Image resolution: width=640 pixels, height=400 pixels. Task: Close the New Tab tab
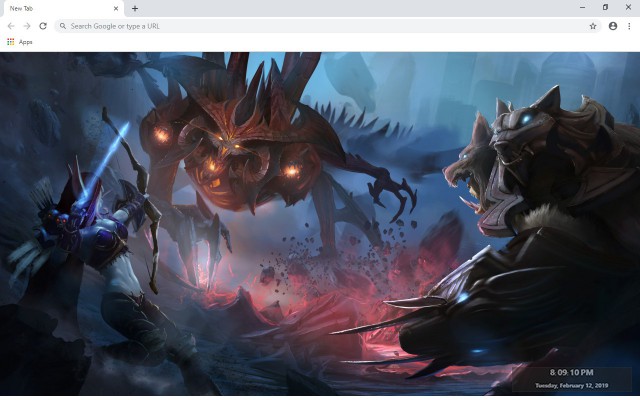click(x=116, y=8)
